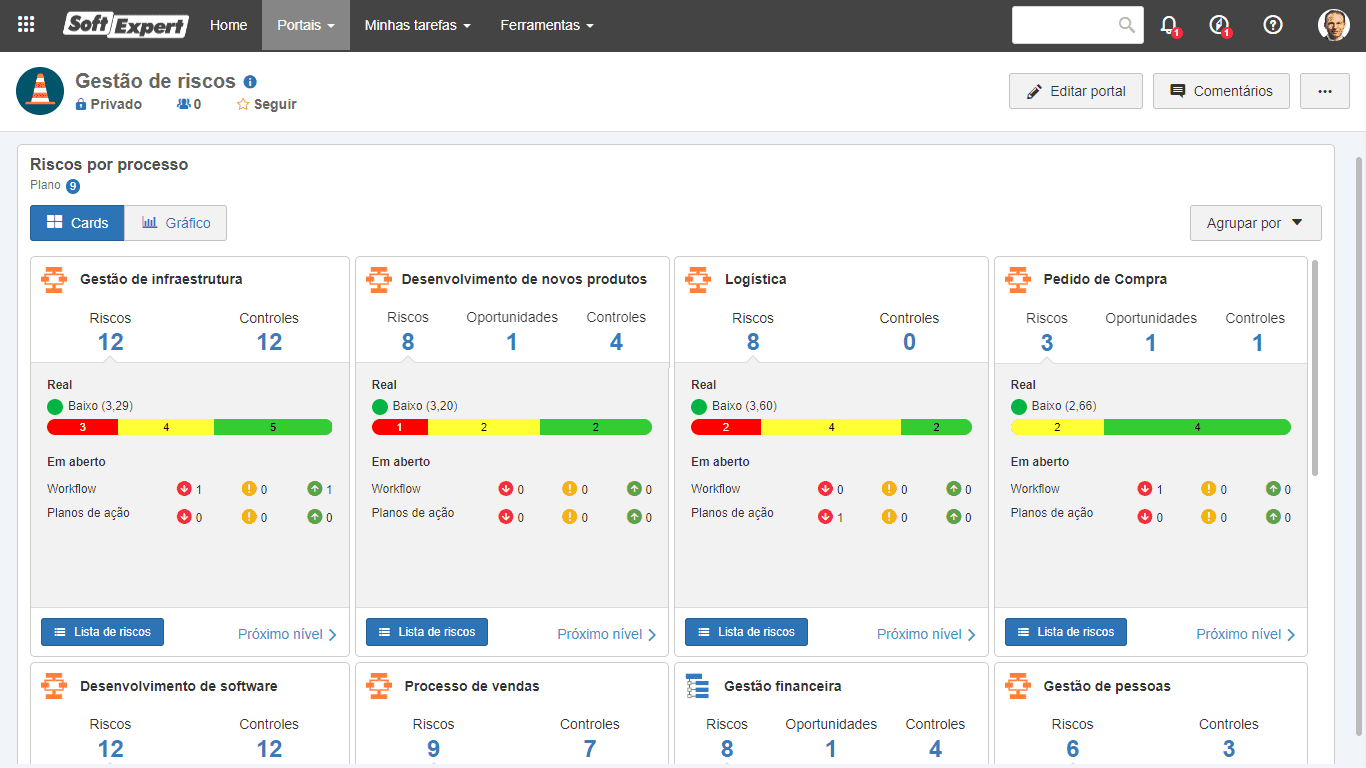Click the user avatar in top bar
Viewport: 1366px width, 768px height.
coord(1333,25)
